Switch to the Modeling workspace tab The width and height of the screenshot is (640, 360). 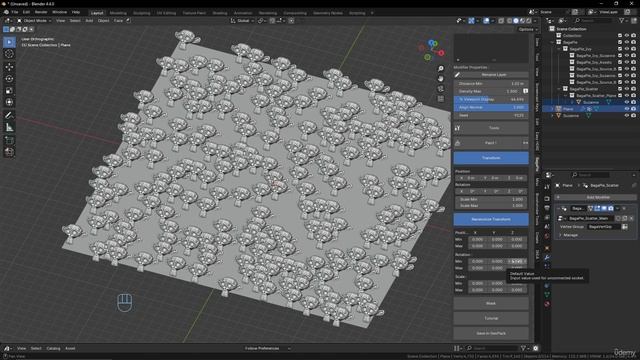click(118, 13)
